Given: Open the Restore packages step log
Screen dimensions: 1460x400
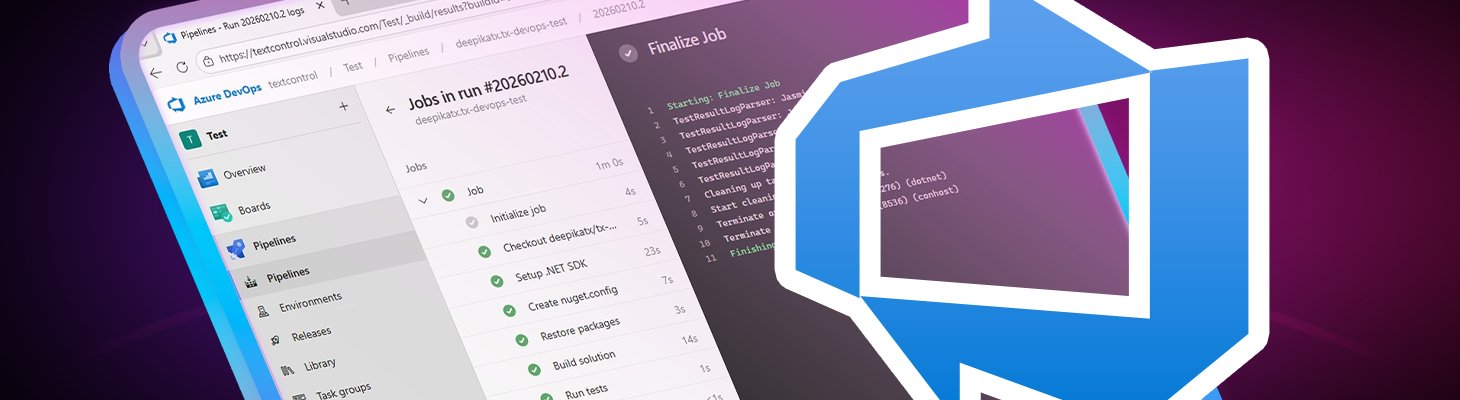Looking at the screenshot, I should [579, 329].
